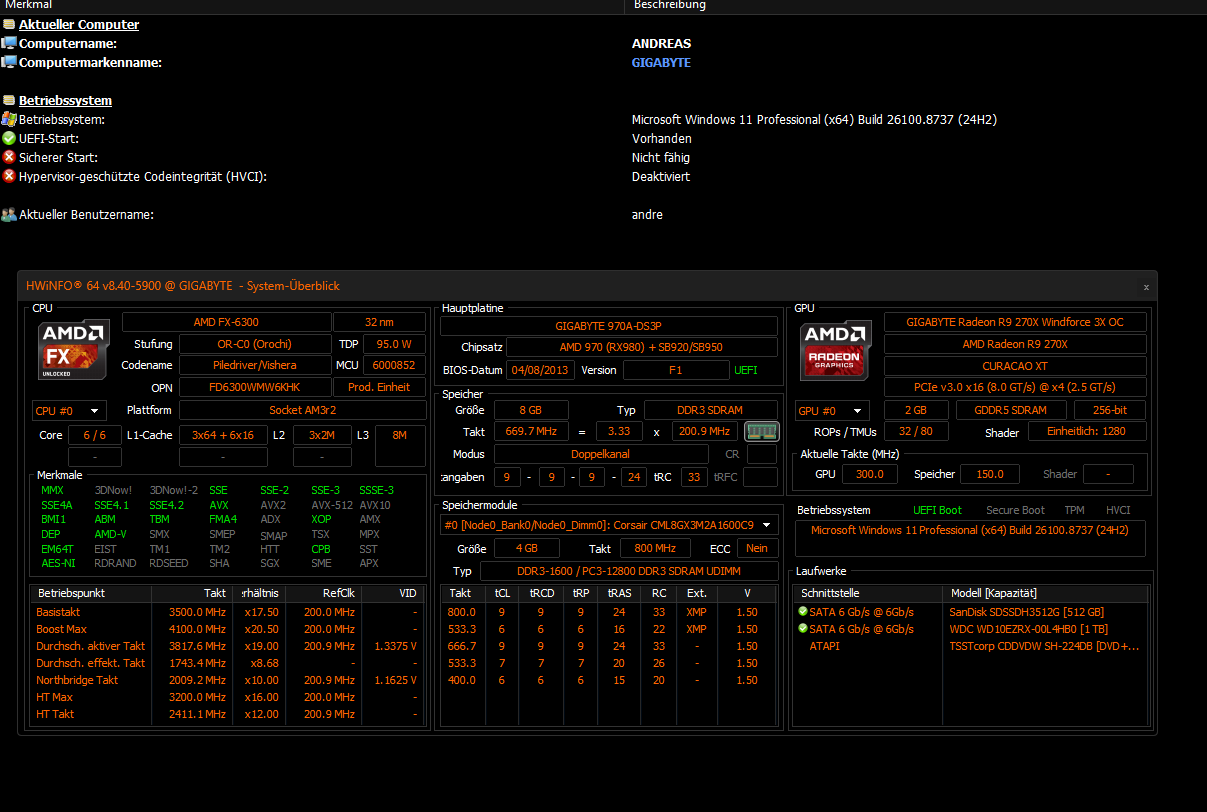Click the GIGABYTE Radeon R9 270X Windforce field

(1015, 322)
